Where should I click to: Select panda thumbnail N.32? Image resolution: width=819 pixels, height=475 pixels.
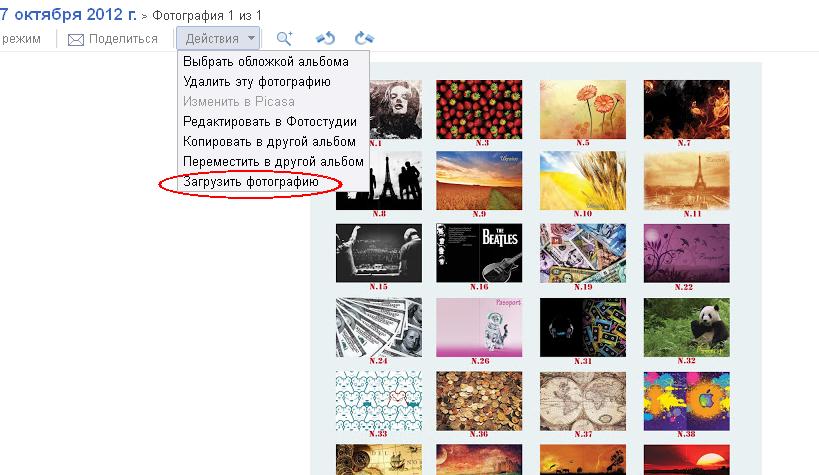click(x=686, y=328)
